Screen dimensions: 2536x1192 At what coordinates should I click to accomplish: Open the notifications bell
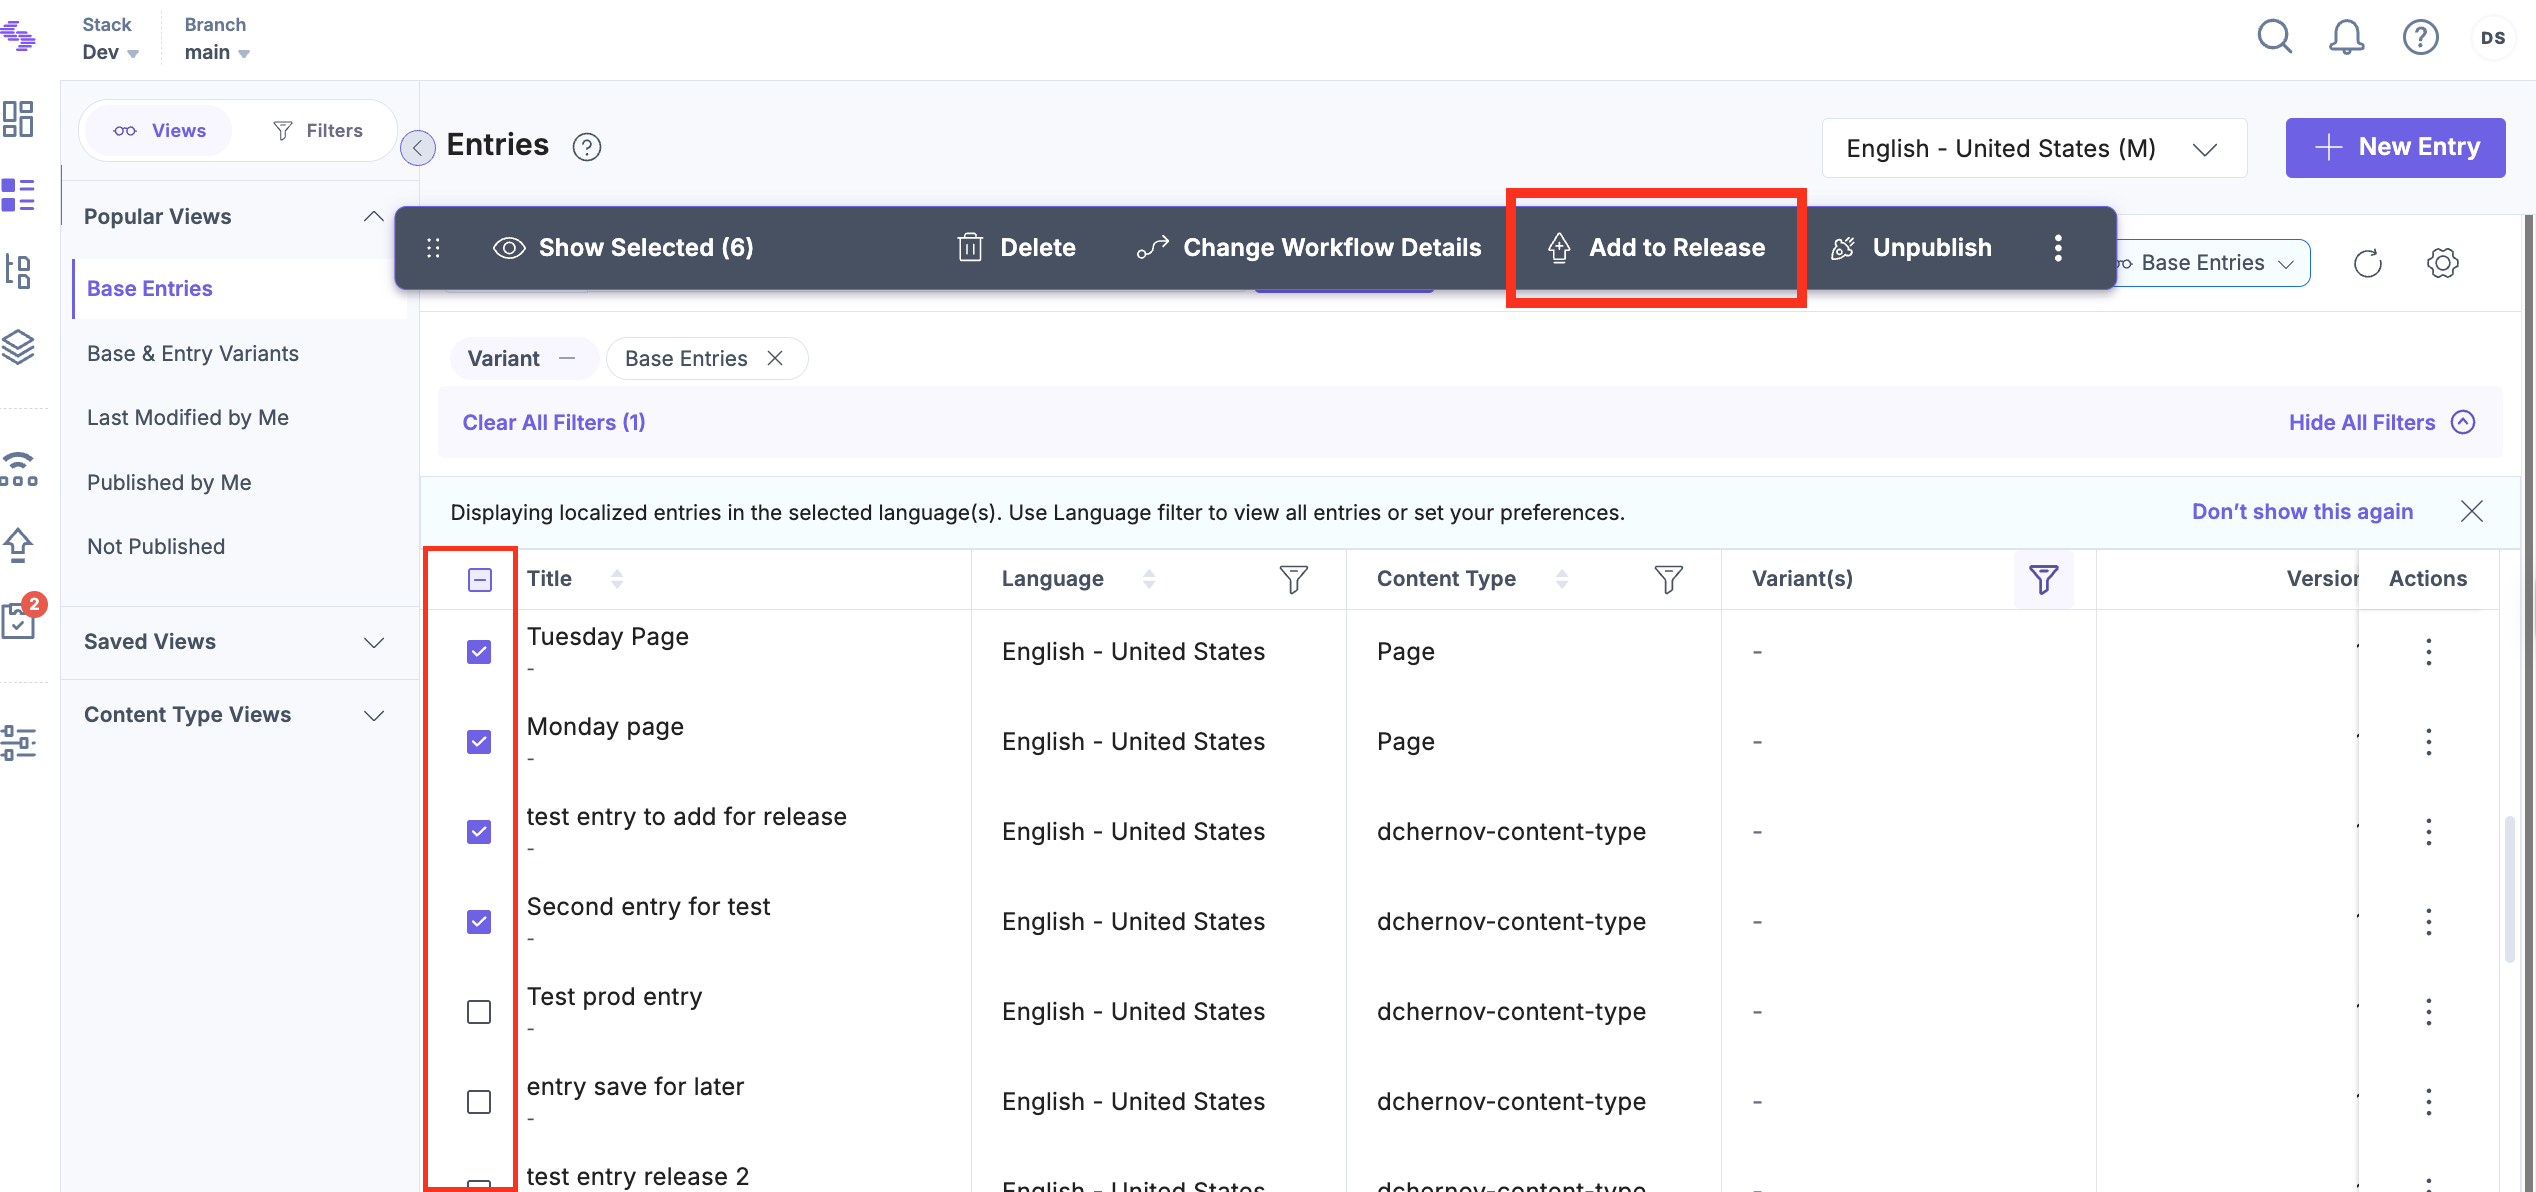[x=2346, y=38]
